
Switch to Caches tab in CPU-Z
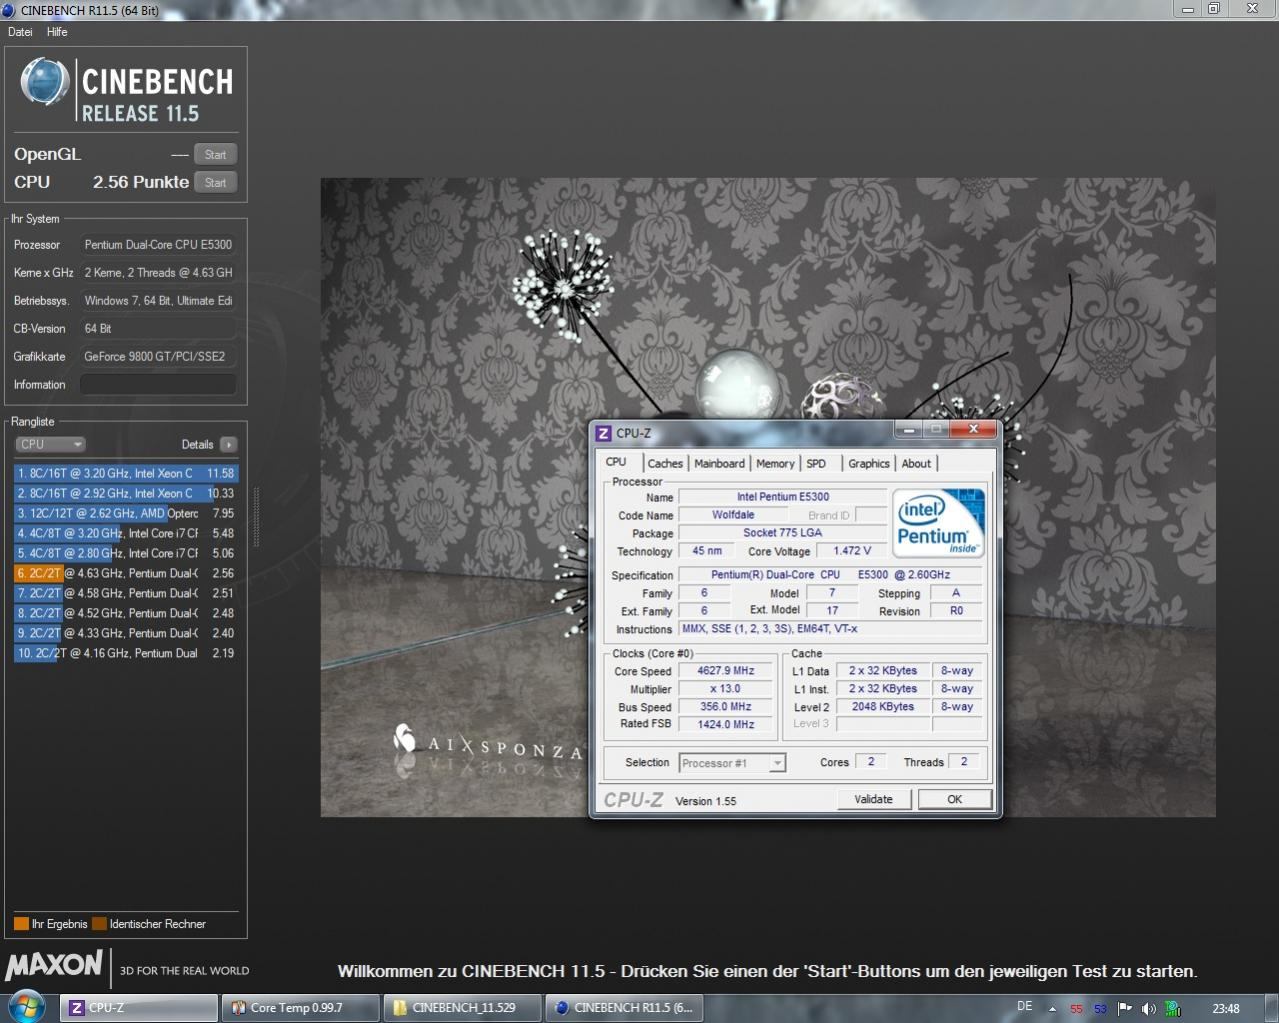click(665, 463)
